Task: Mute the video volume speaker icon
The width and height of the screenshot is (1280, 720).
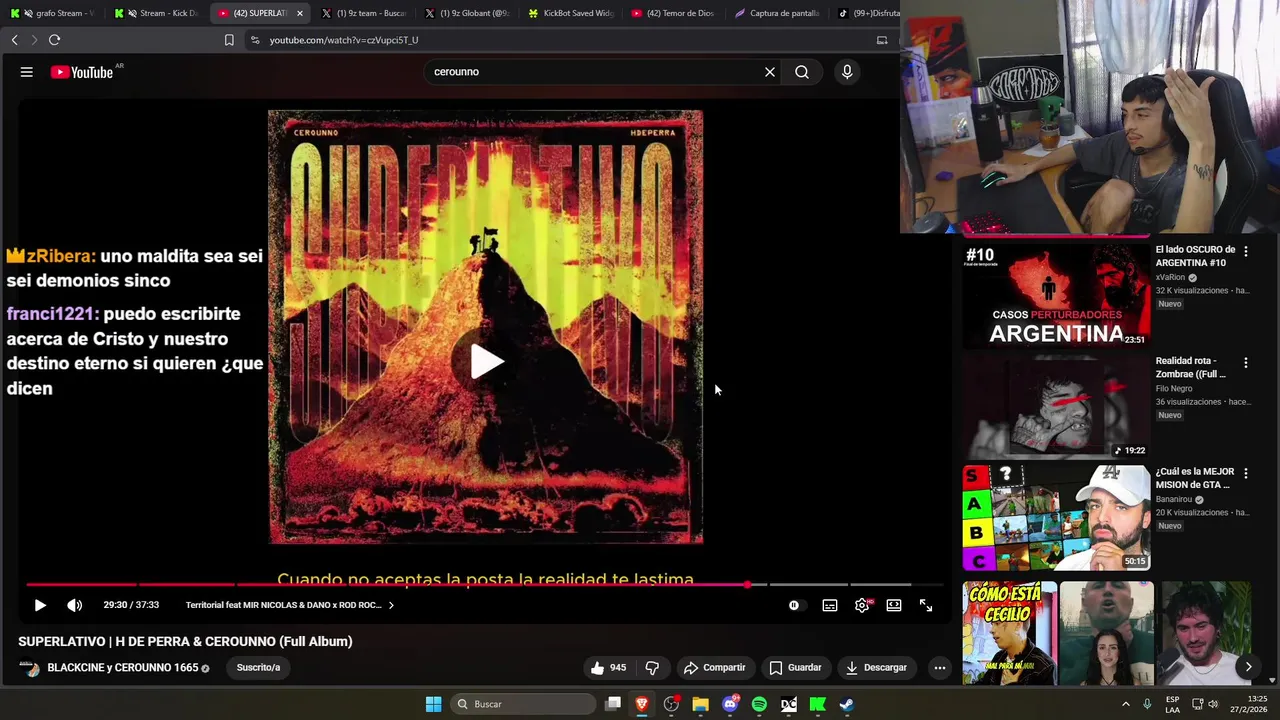Action: pos(74,605)
